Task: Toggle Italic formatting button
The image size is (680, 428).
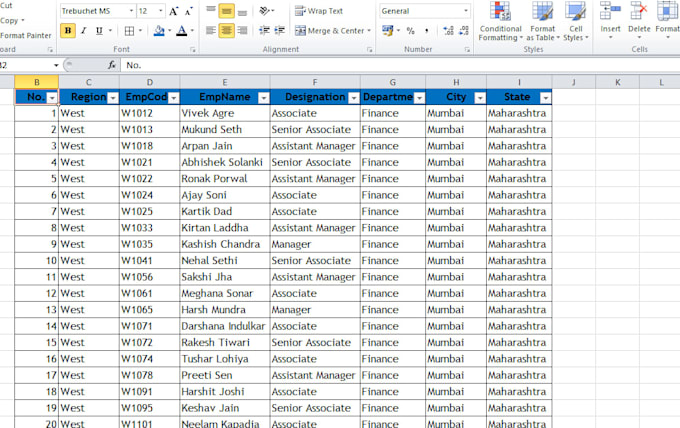Action: click(84, 30)
